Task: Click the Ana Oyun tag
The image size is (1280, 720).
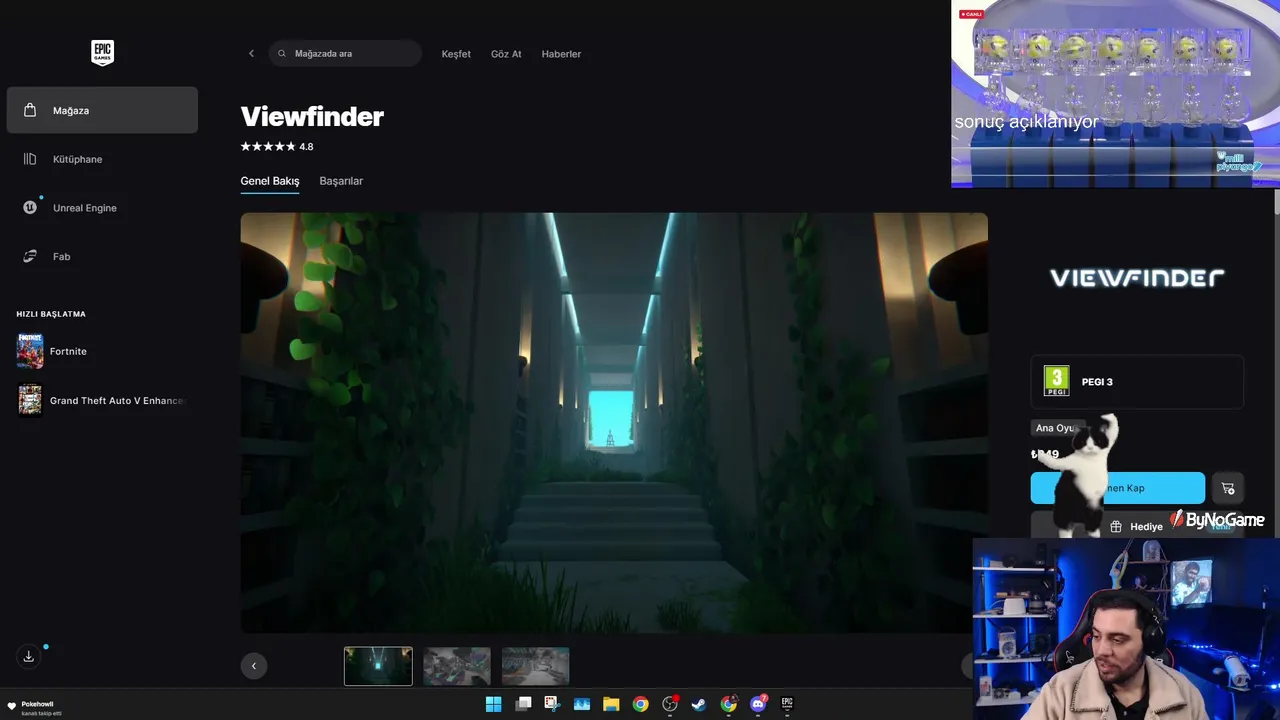Action: tap(1057, 428)
